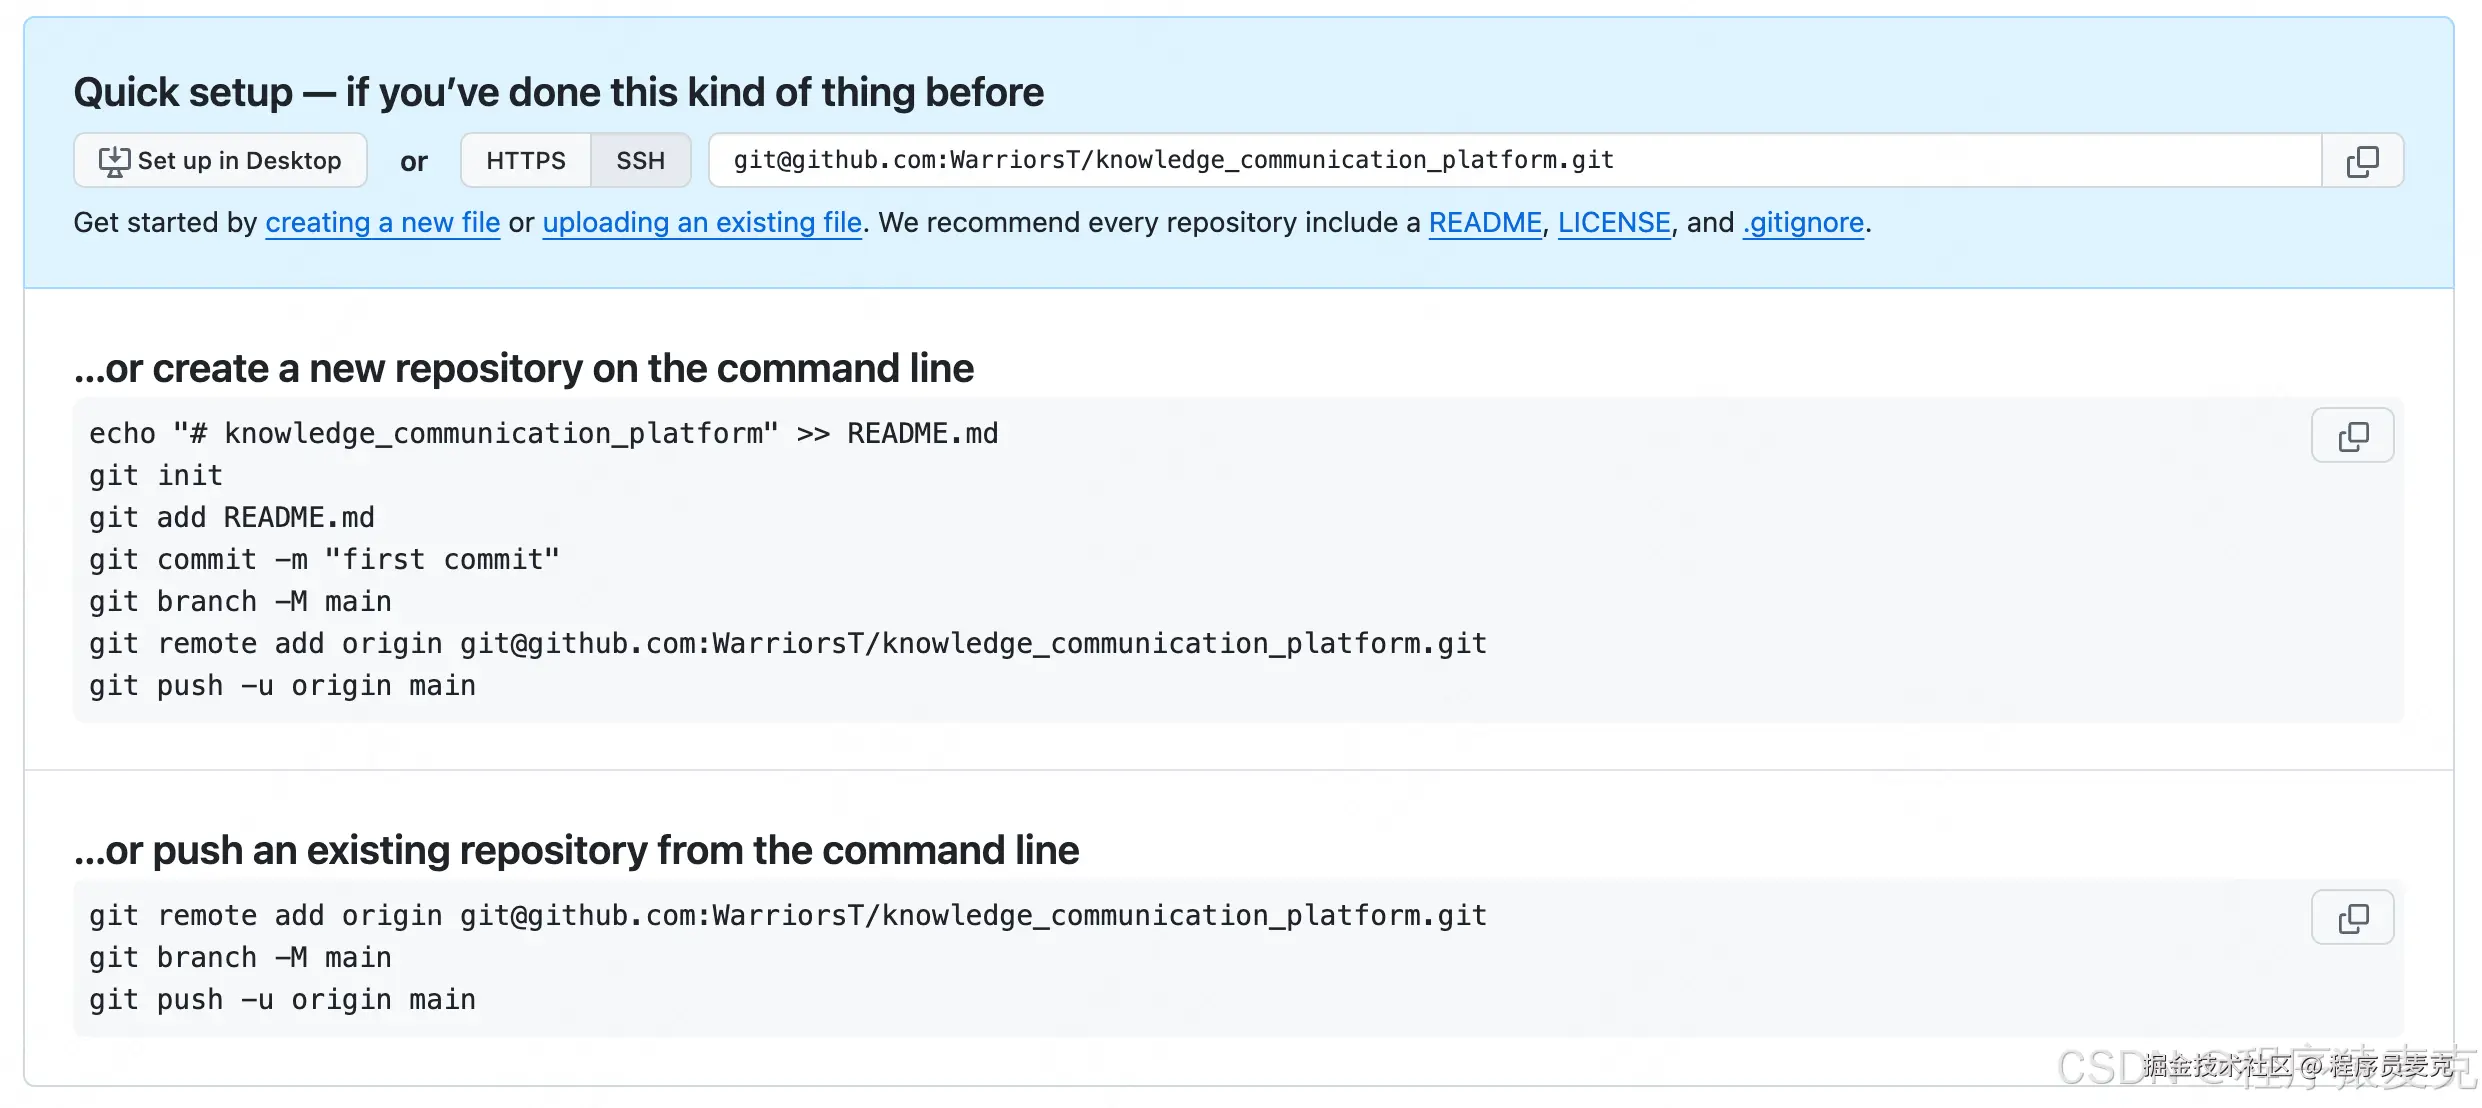Open the uploading an existing file link
Image resolution: width=2482 pixels, height=1108 pixels.
coord(702,223)
